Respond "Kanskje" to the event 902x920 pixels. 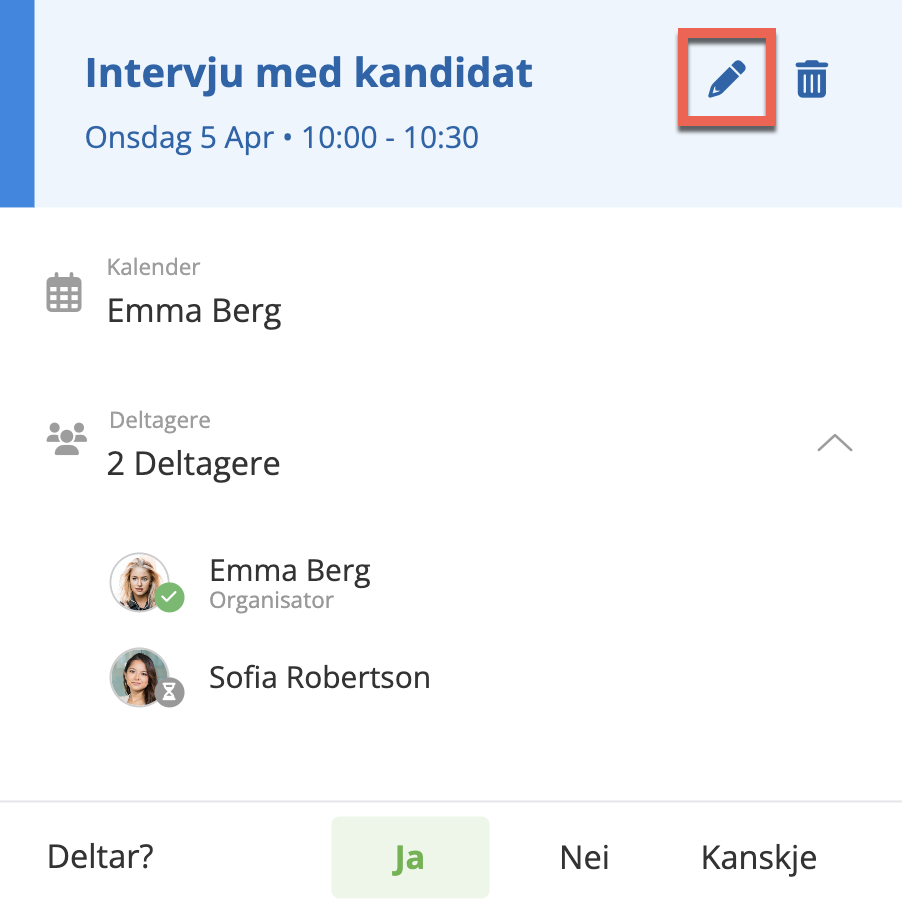coord(758,858)
